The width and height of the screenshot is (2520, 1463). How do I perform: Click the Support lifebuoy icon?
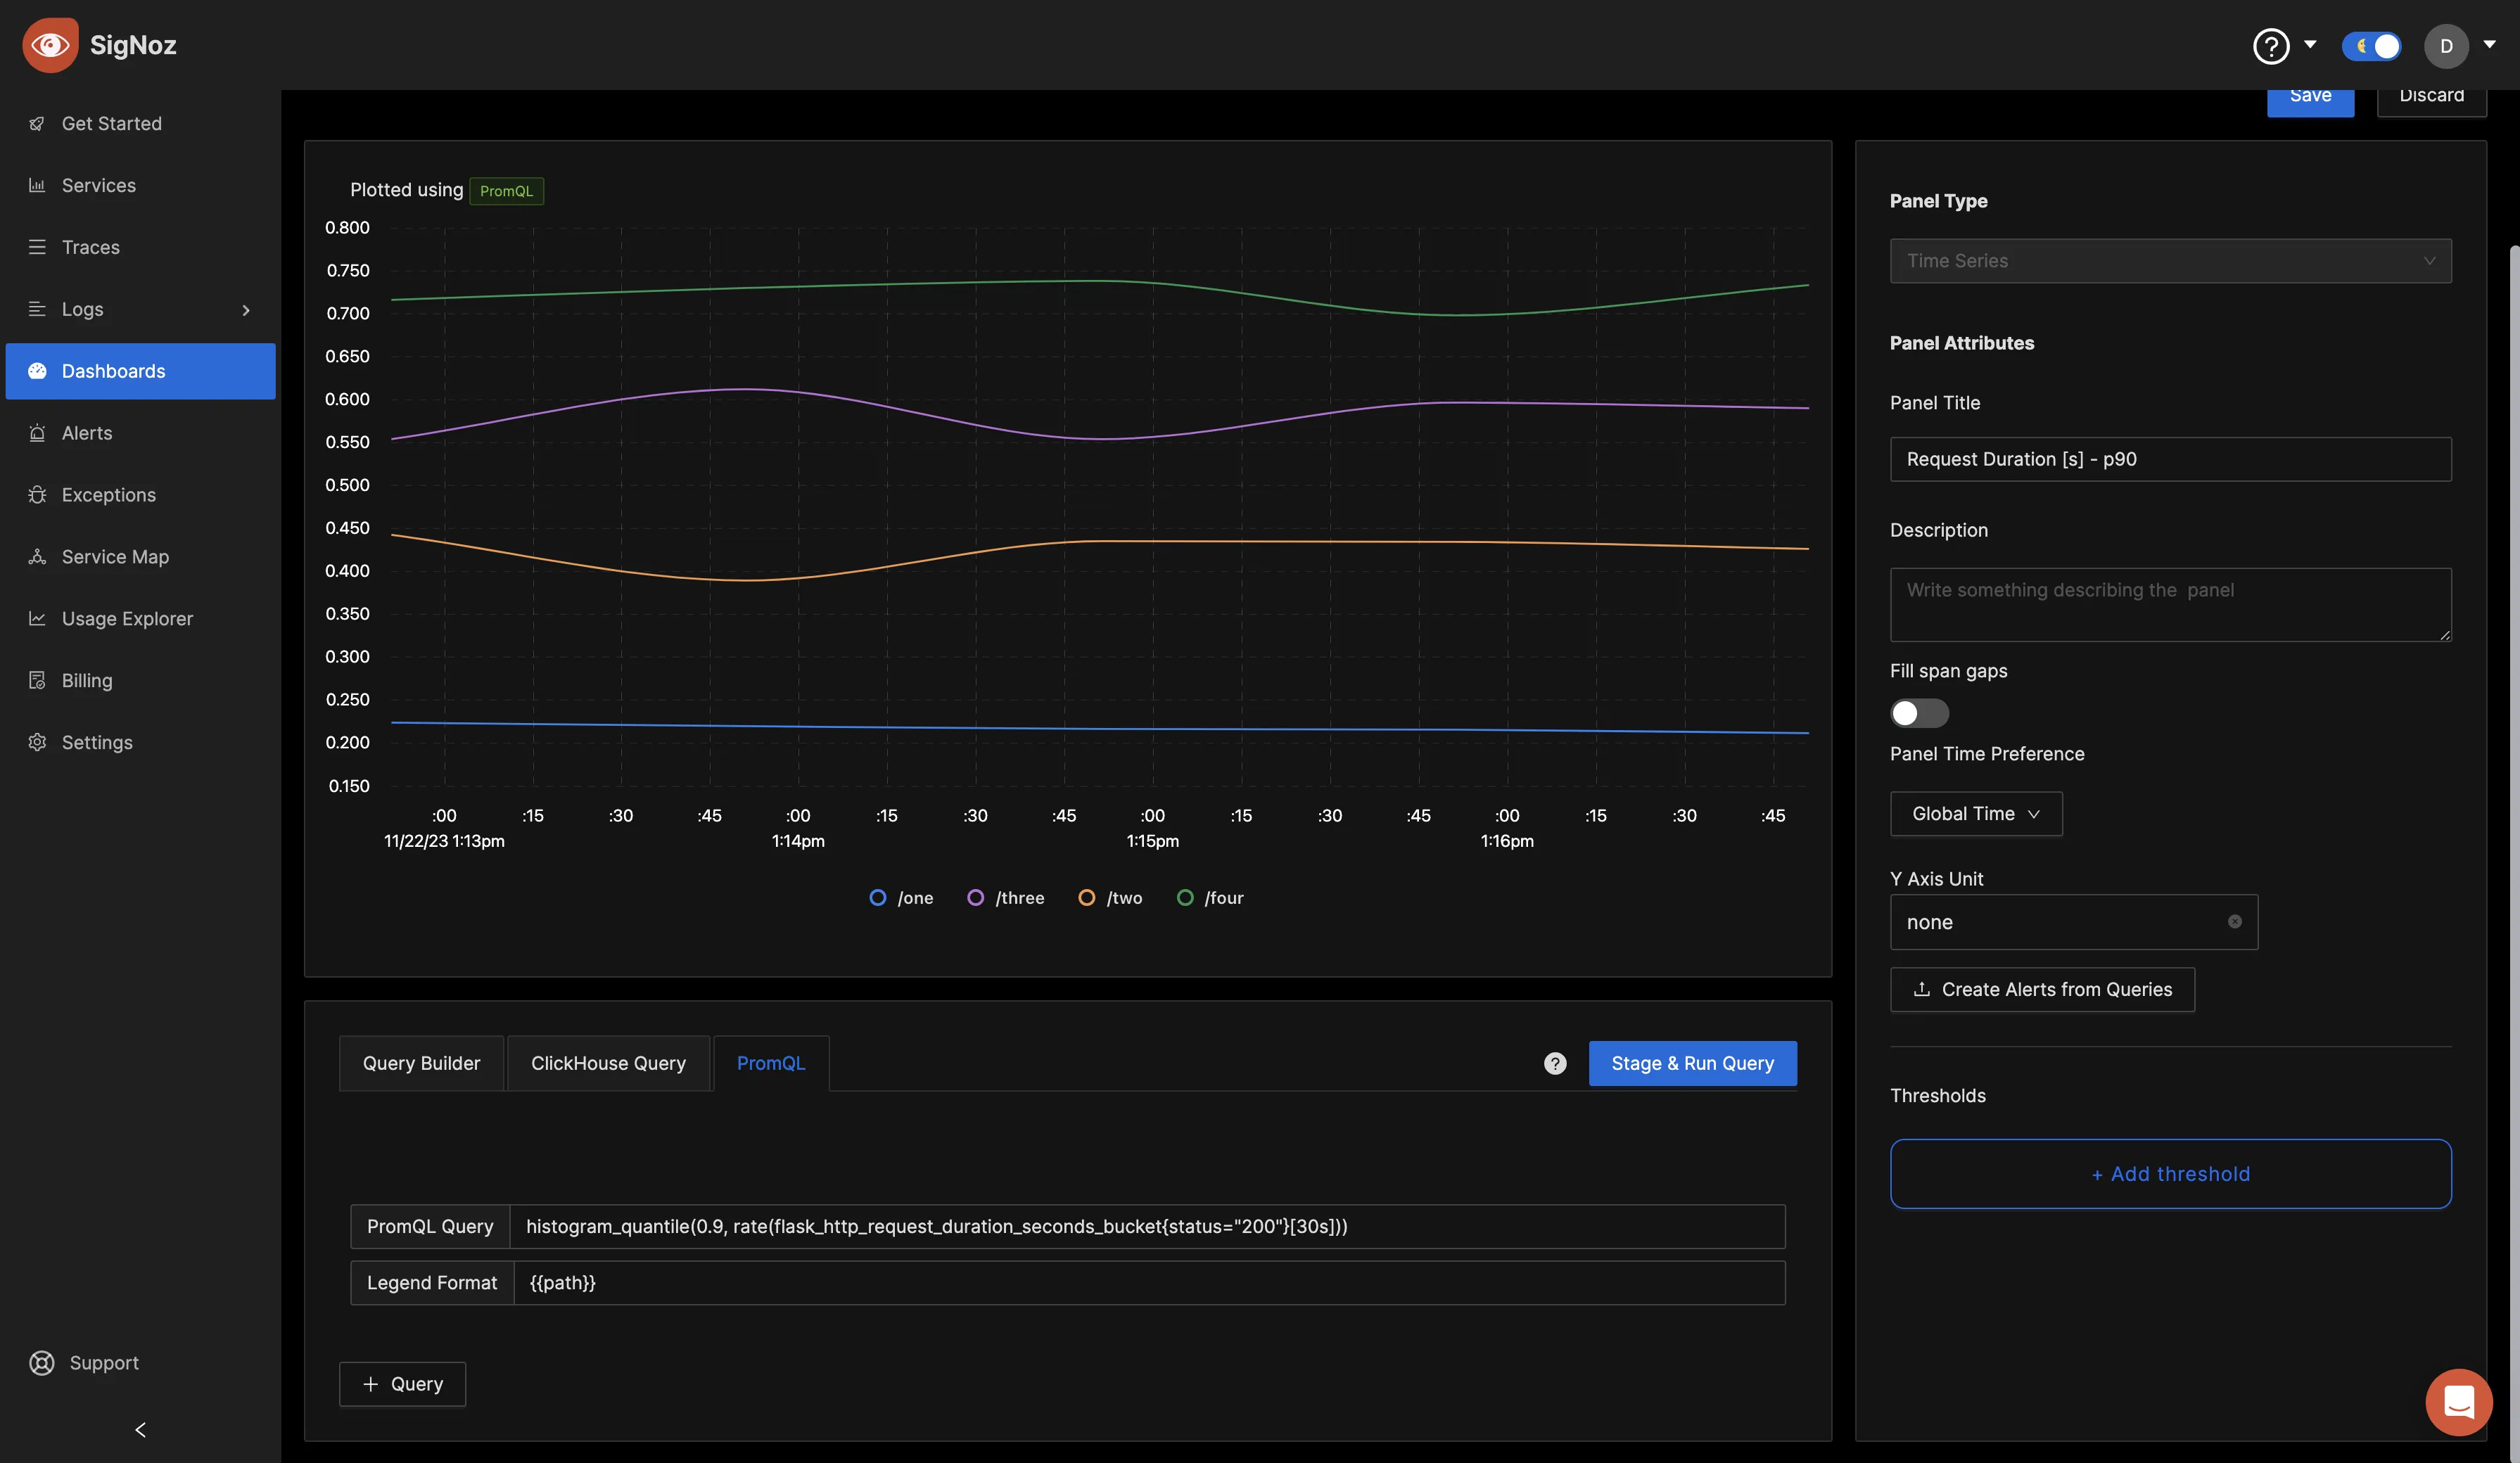point(41,1363)
